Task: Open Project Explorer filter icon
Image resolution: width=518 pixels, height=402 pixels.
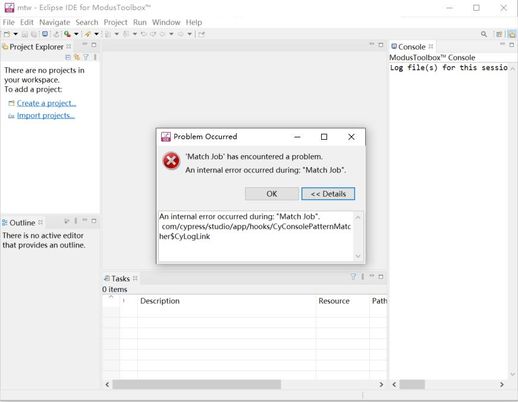Action: coord(86,57)
